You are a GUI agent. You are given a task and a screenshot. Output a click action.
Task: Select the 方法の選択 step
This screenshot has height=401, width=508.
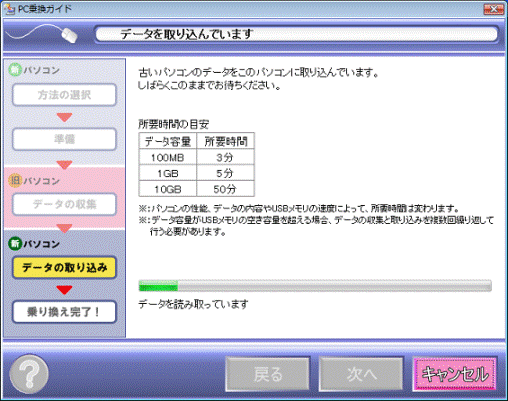click(64, 95)
